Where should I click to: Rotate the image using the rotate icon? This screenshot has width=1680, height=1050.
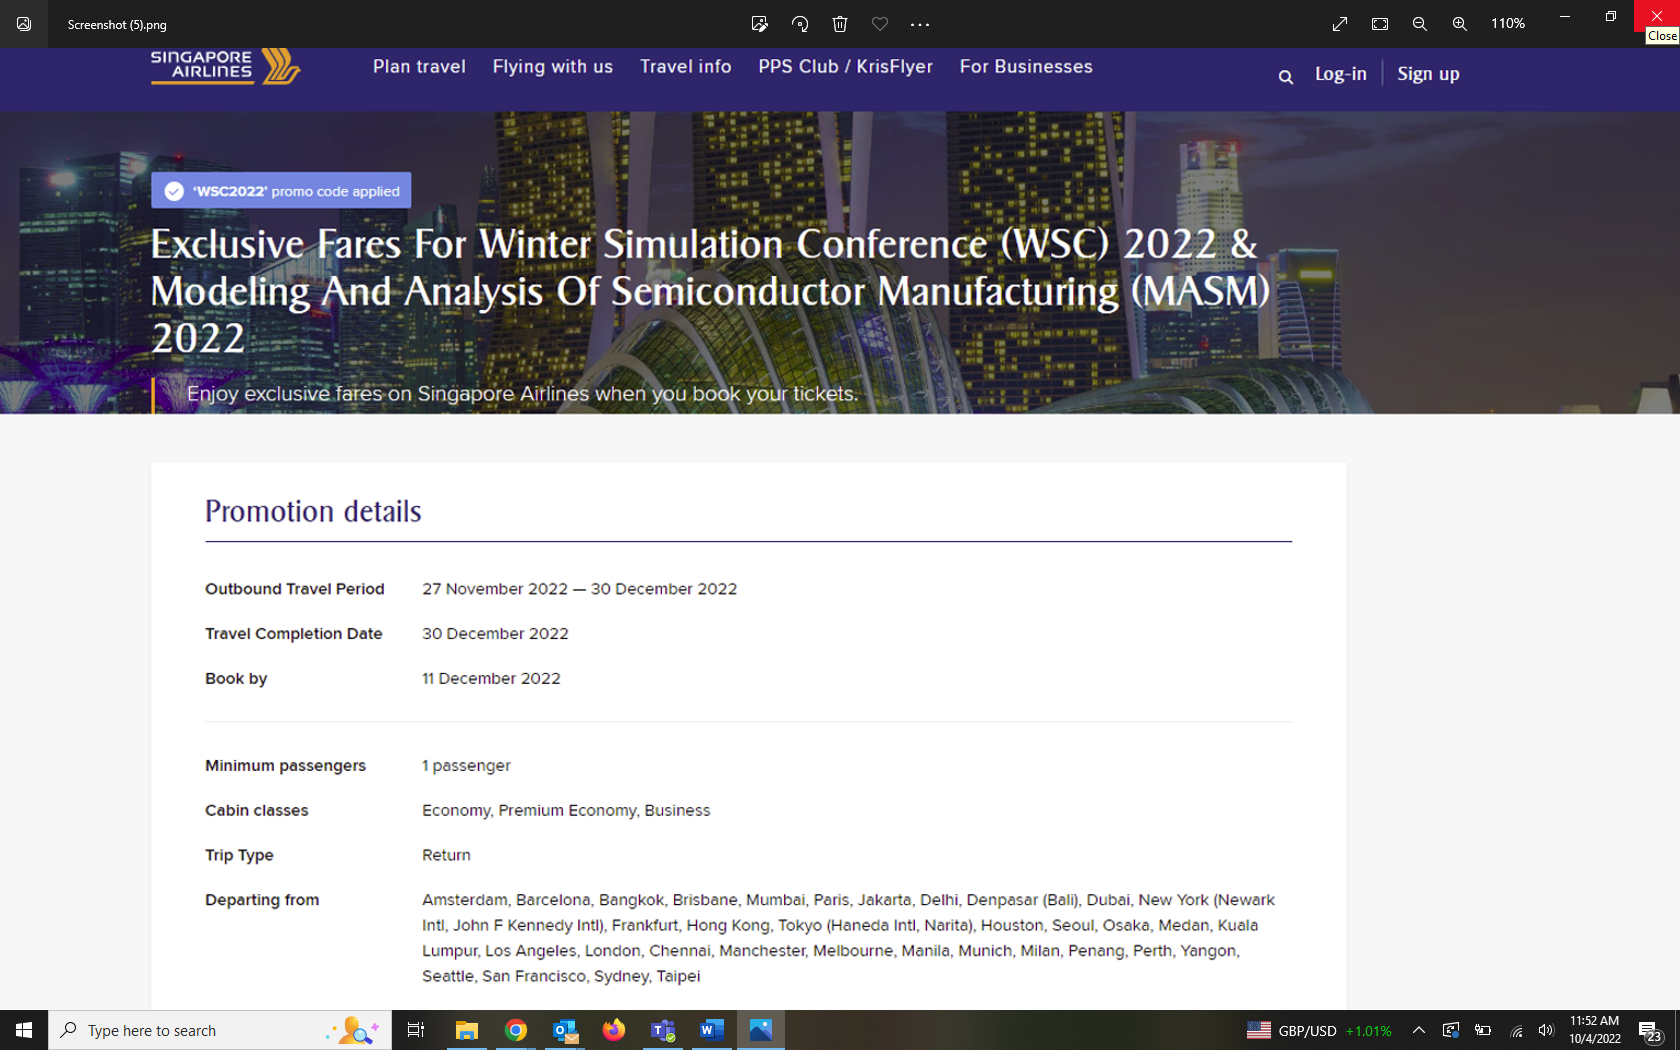(x=800, y=24)
